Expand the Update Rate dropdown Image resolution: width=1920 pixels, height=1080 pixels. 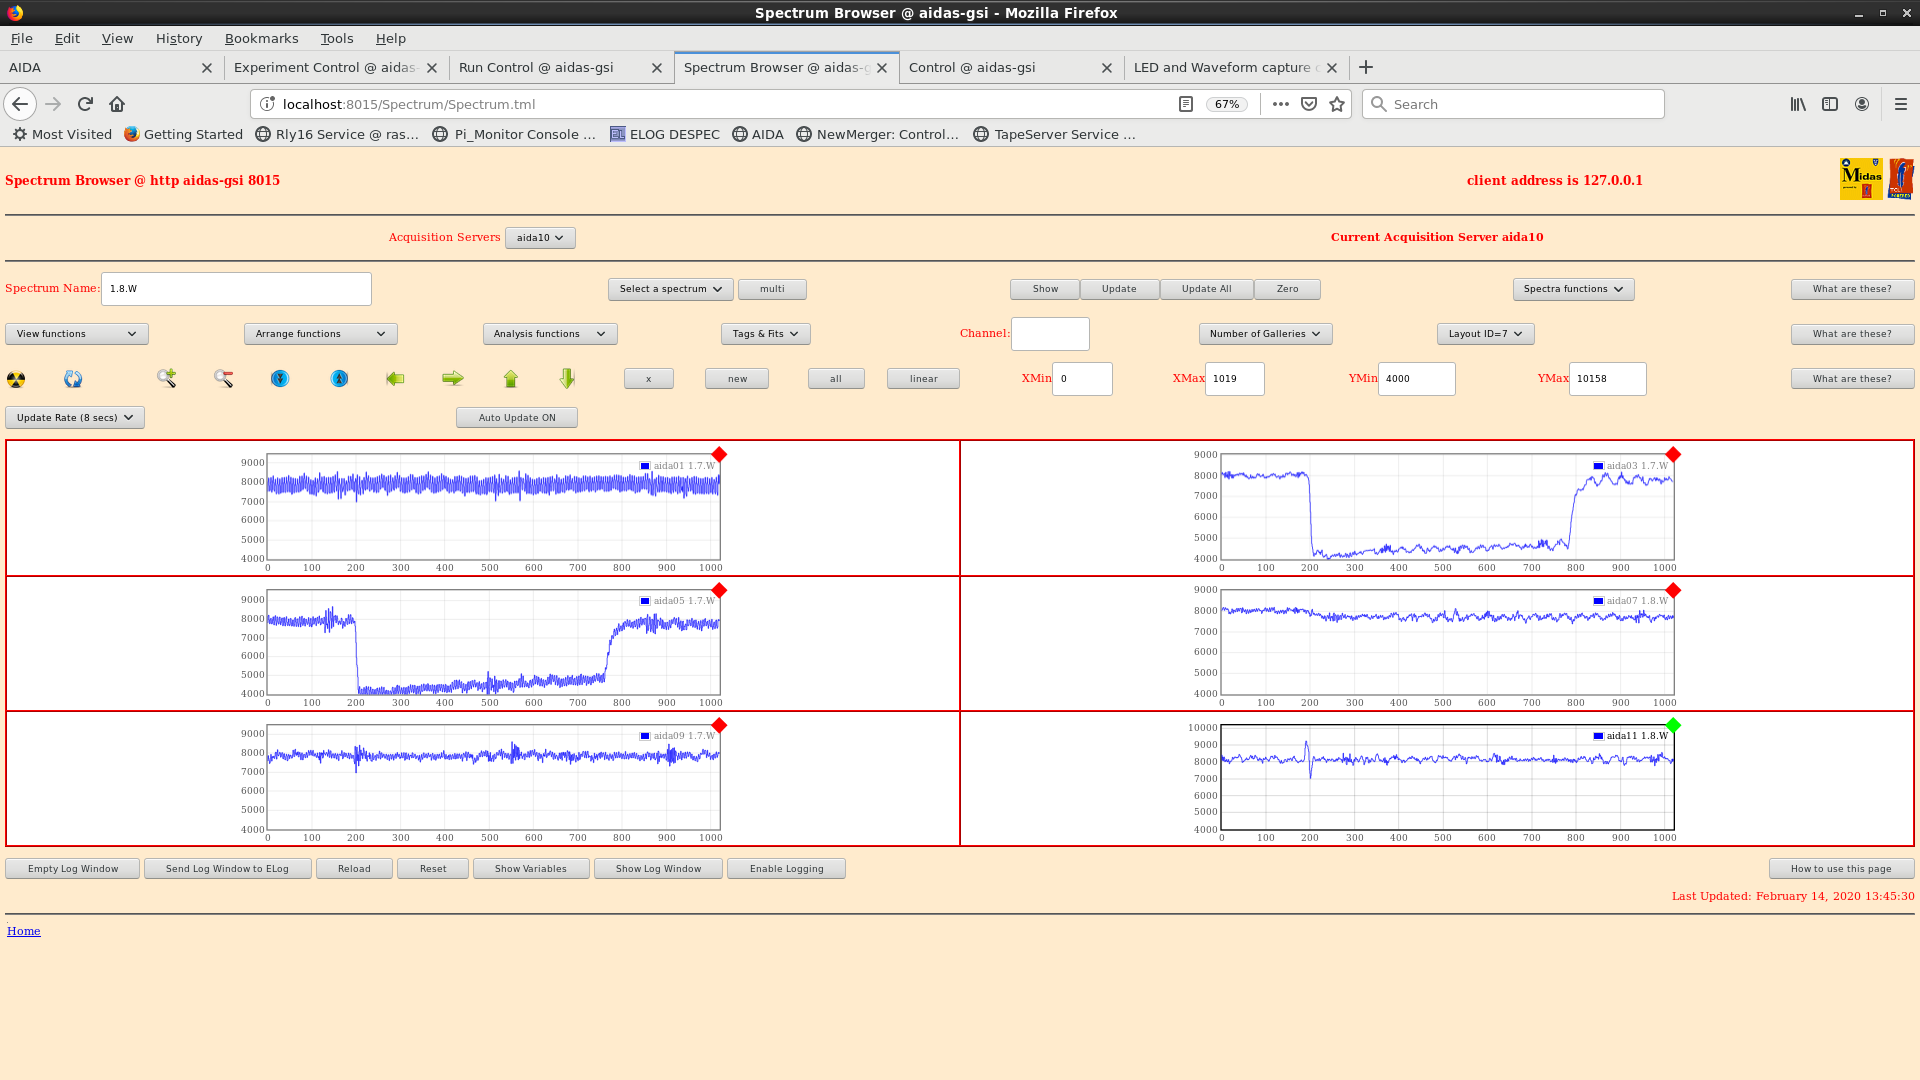[75, 418]
